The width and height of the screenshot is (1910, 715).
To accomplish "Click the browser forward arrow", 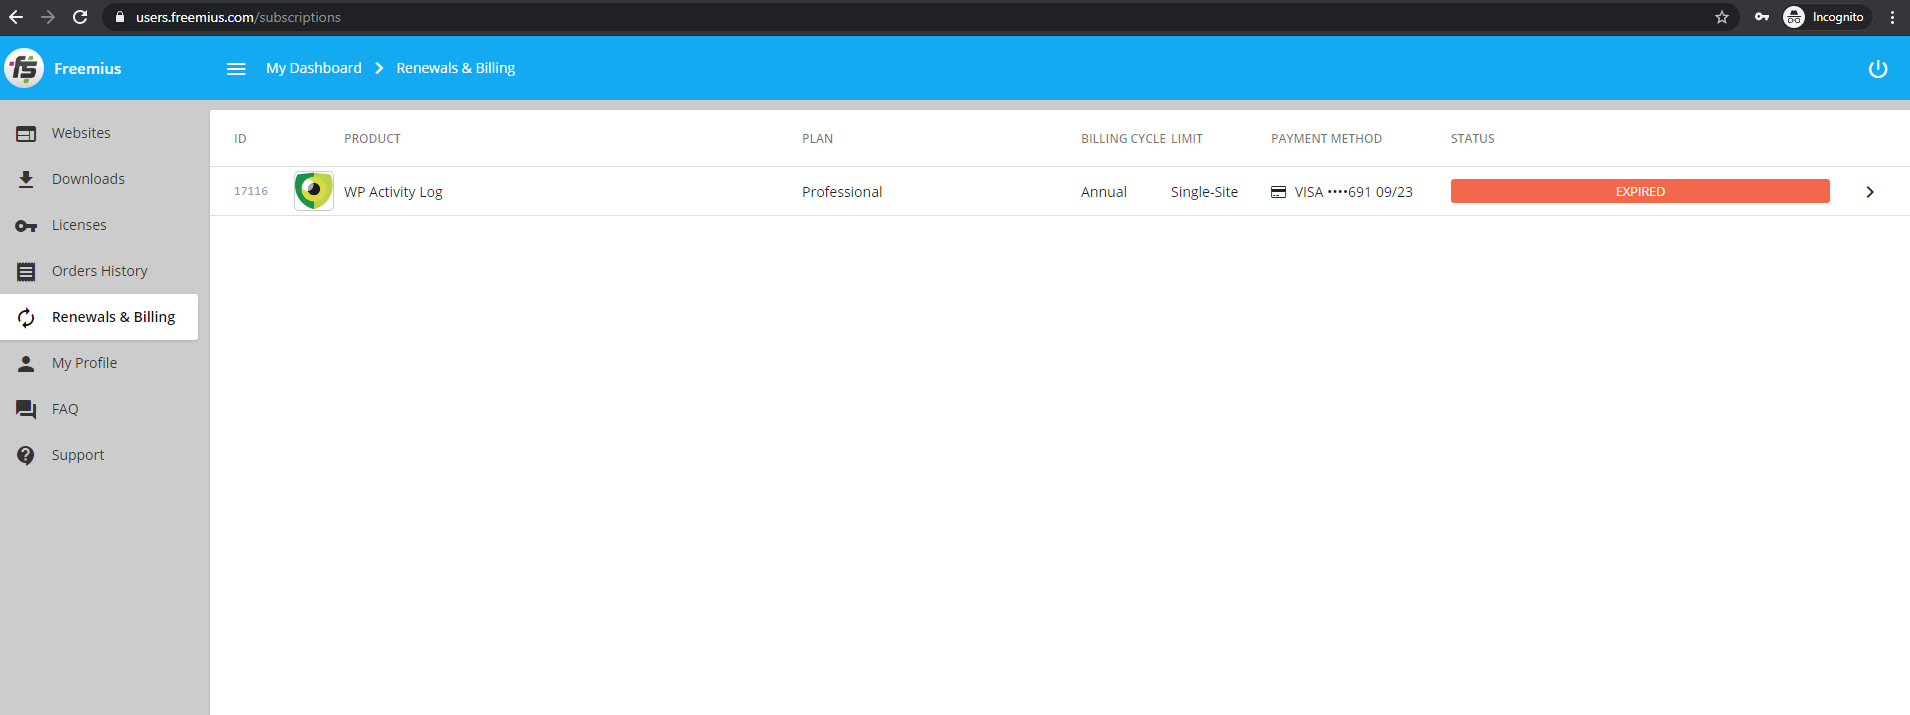I will click(x=48, y=17).
